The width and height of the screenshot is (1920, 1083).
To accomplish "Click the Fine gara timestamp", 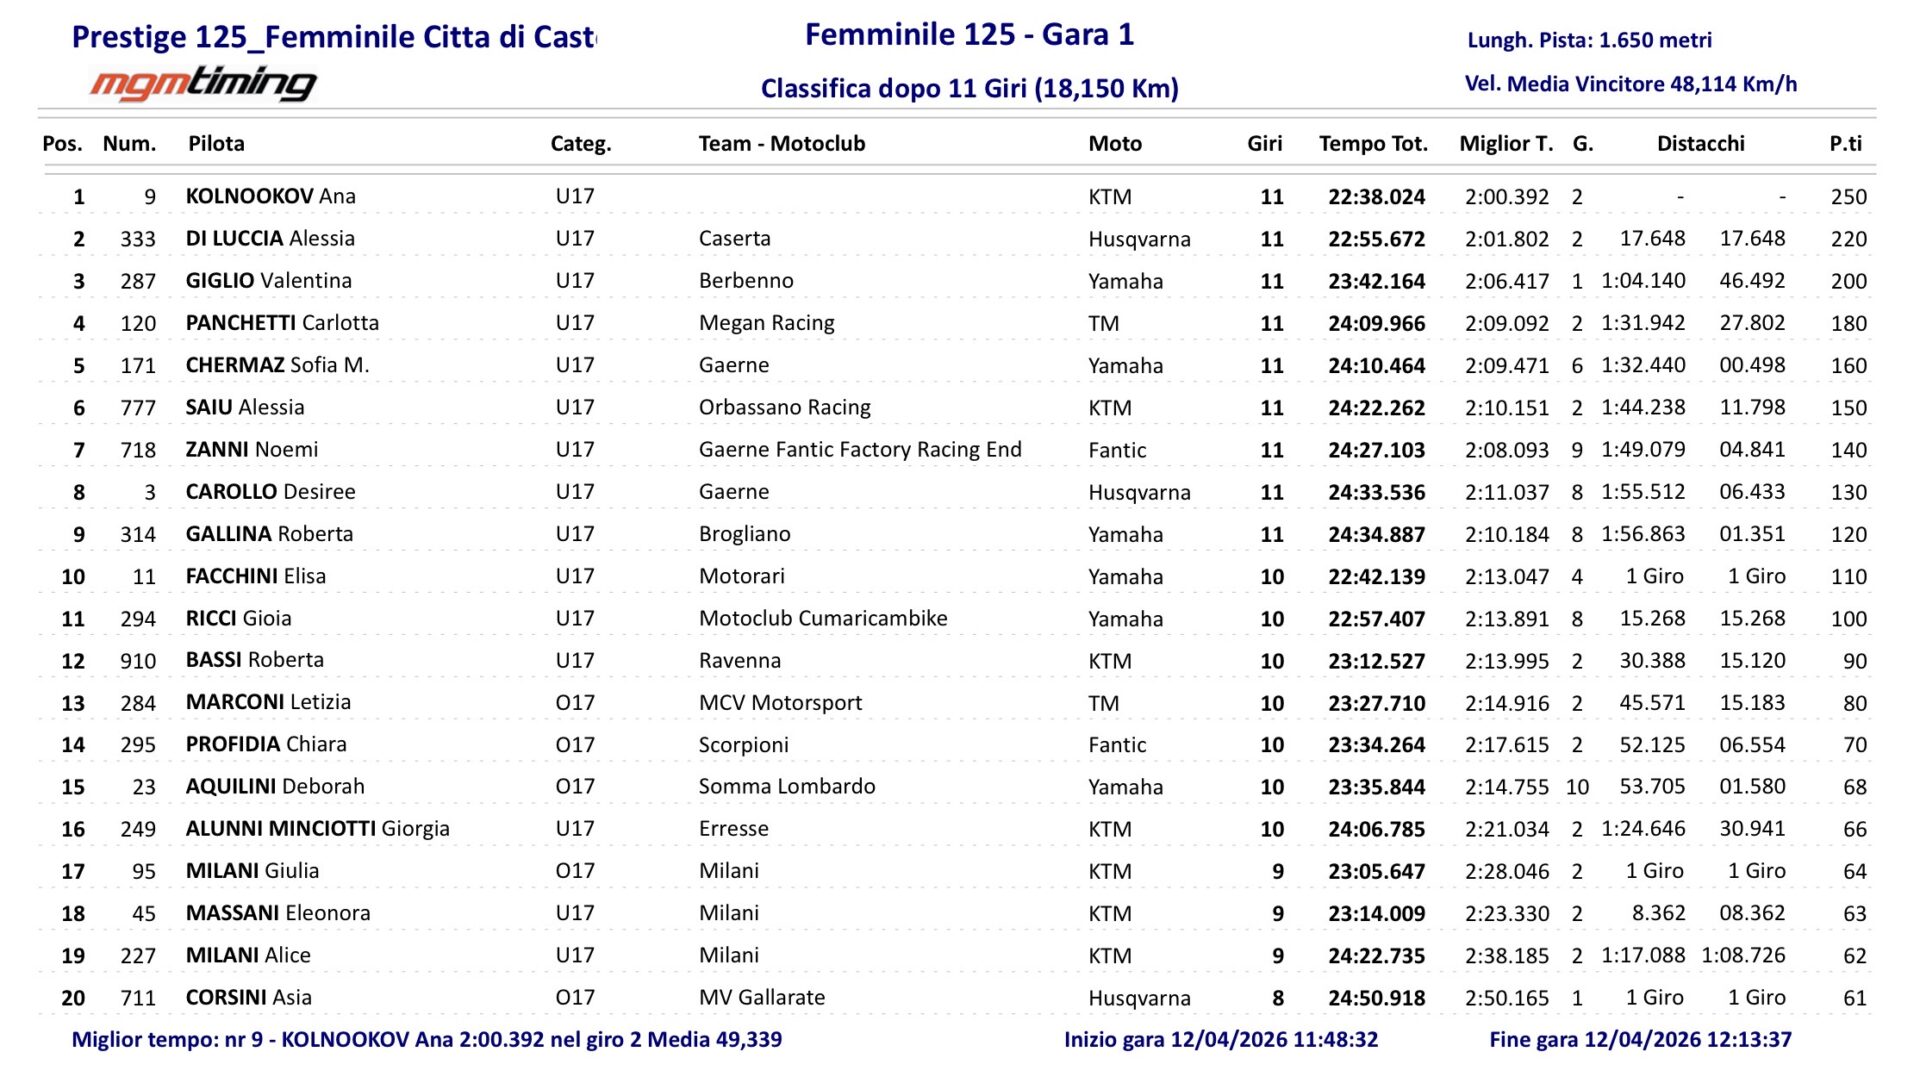I will click(x=1640, y=1039).
